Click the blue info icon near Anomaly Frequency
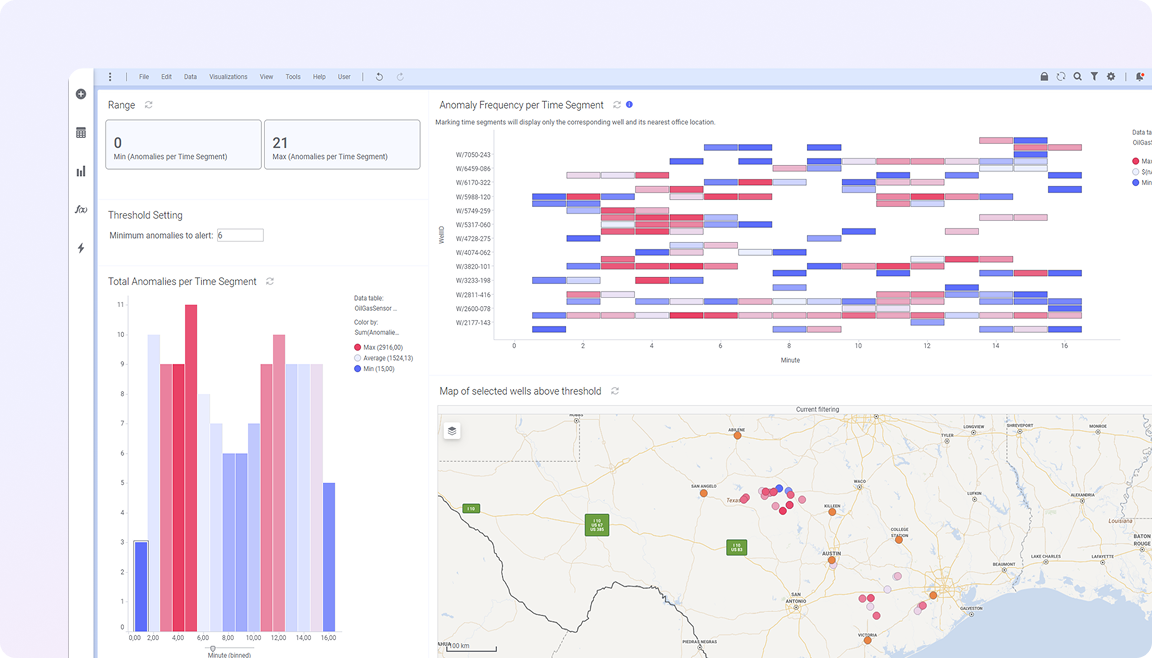This screenshot has width=1152, height=658. coord(629,104)
